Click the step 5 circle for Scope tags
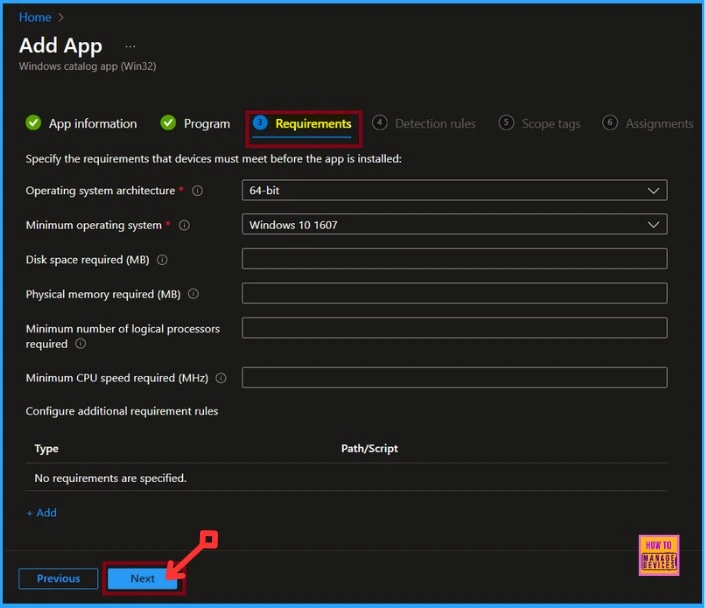This screenshot has width=705, height=608. (x=506, y=123)
